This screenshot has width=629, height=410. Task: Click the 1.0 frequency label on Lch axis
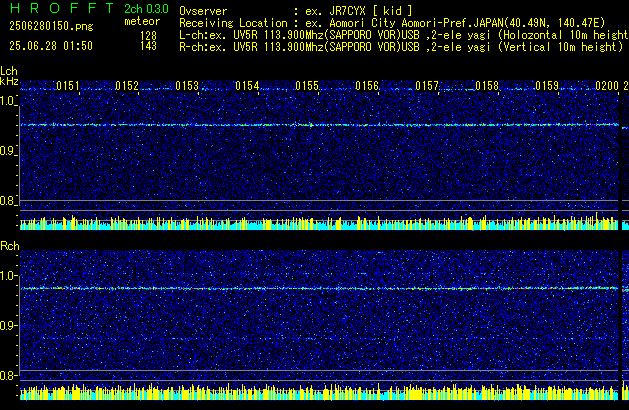(x=8, y=101)
